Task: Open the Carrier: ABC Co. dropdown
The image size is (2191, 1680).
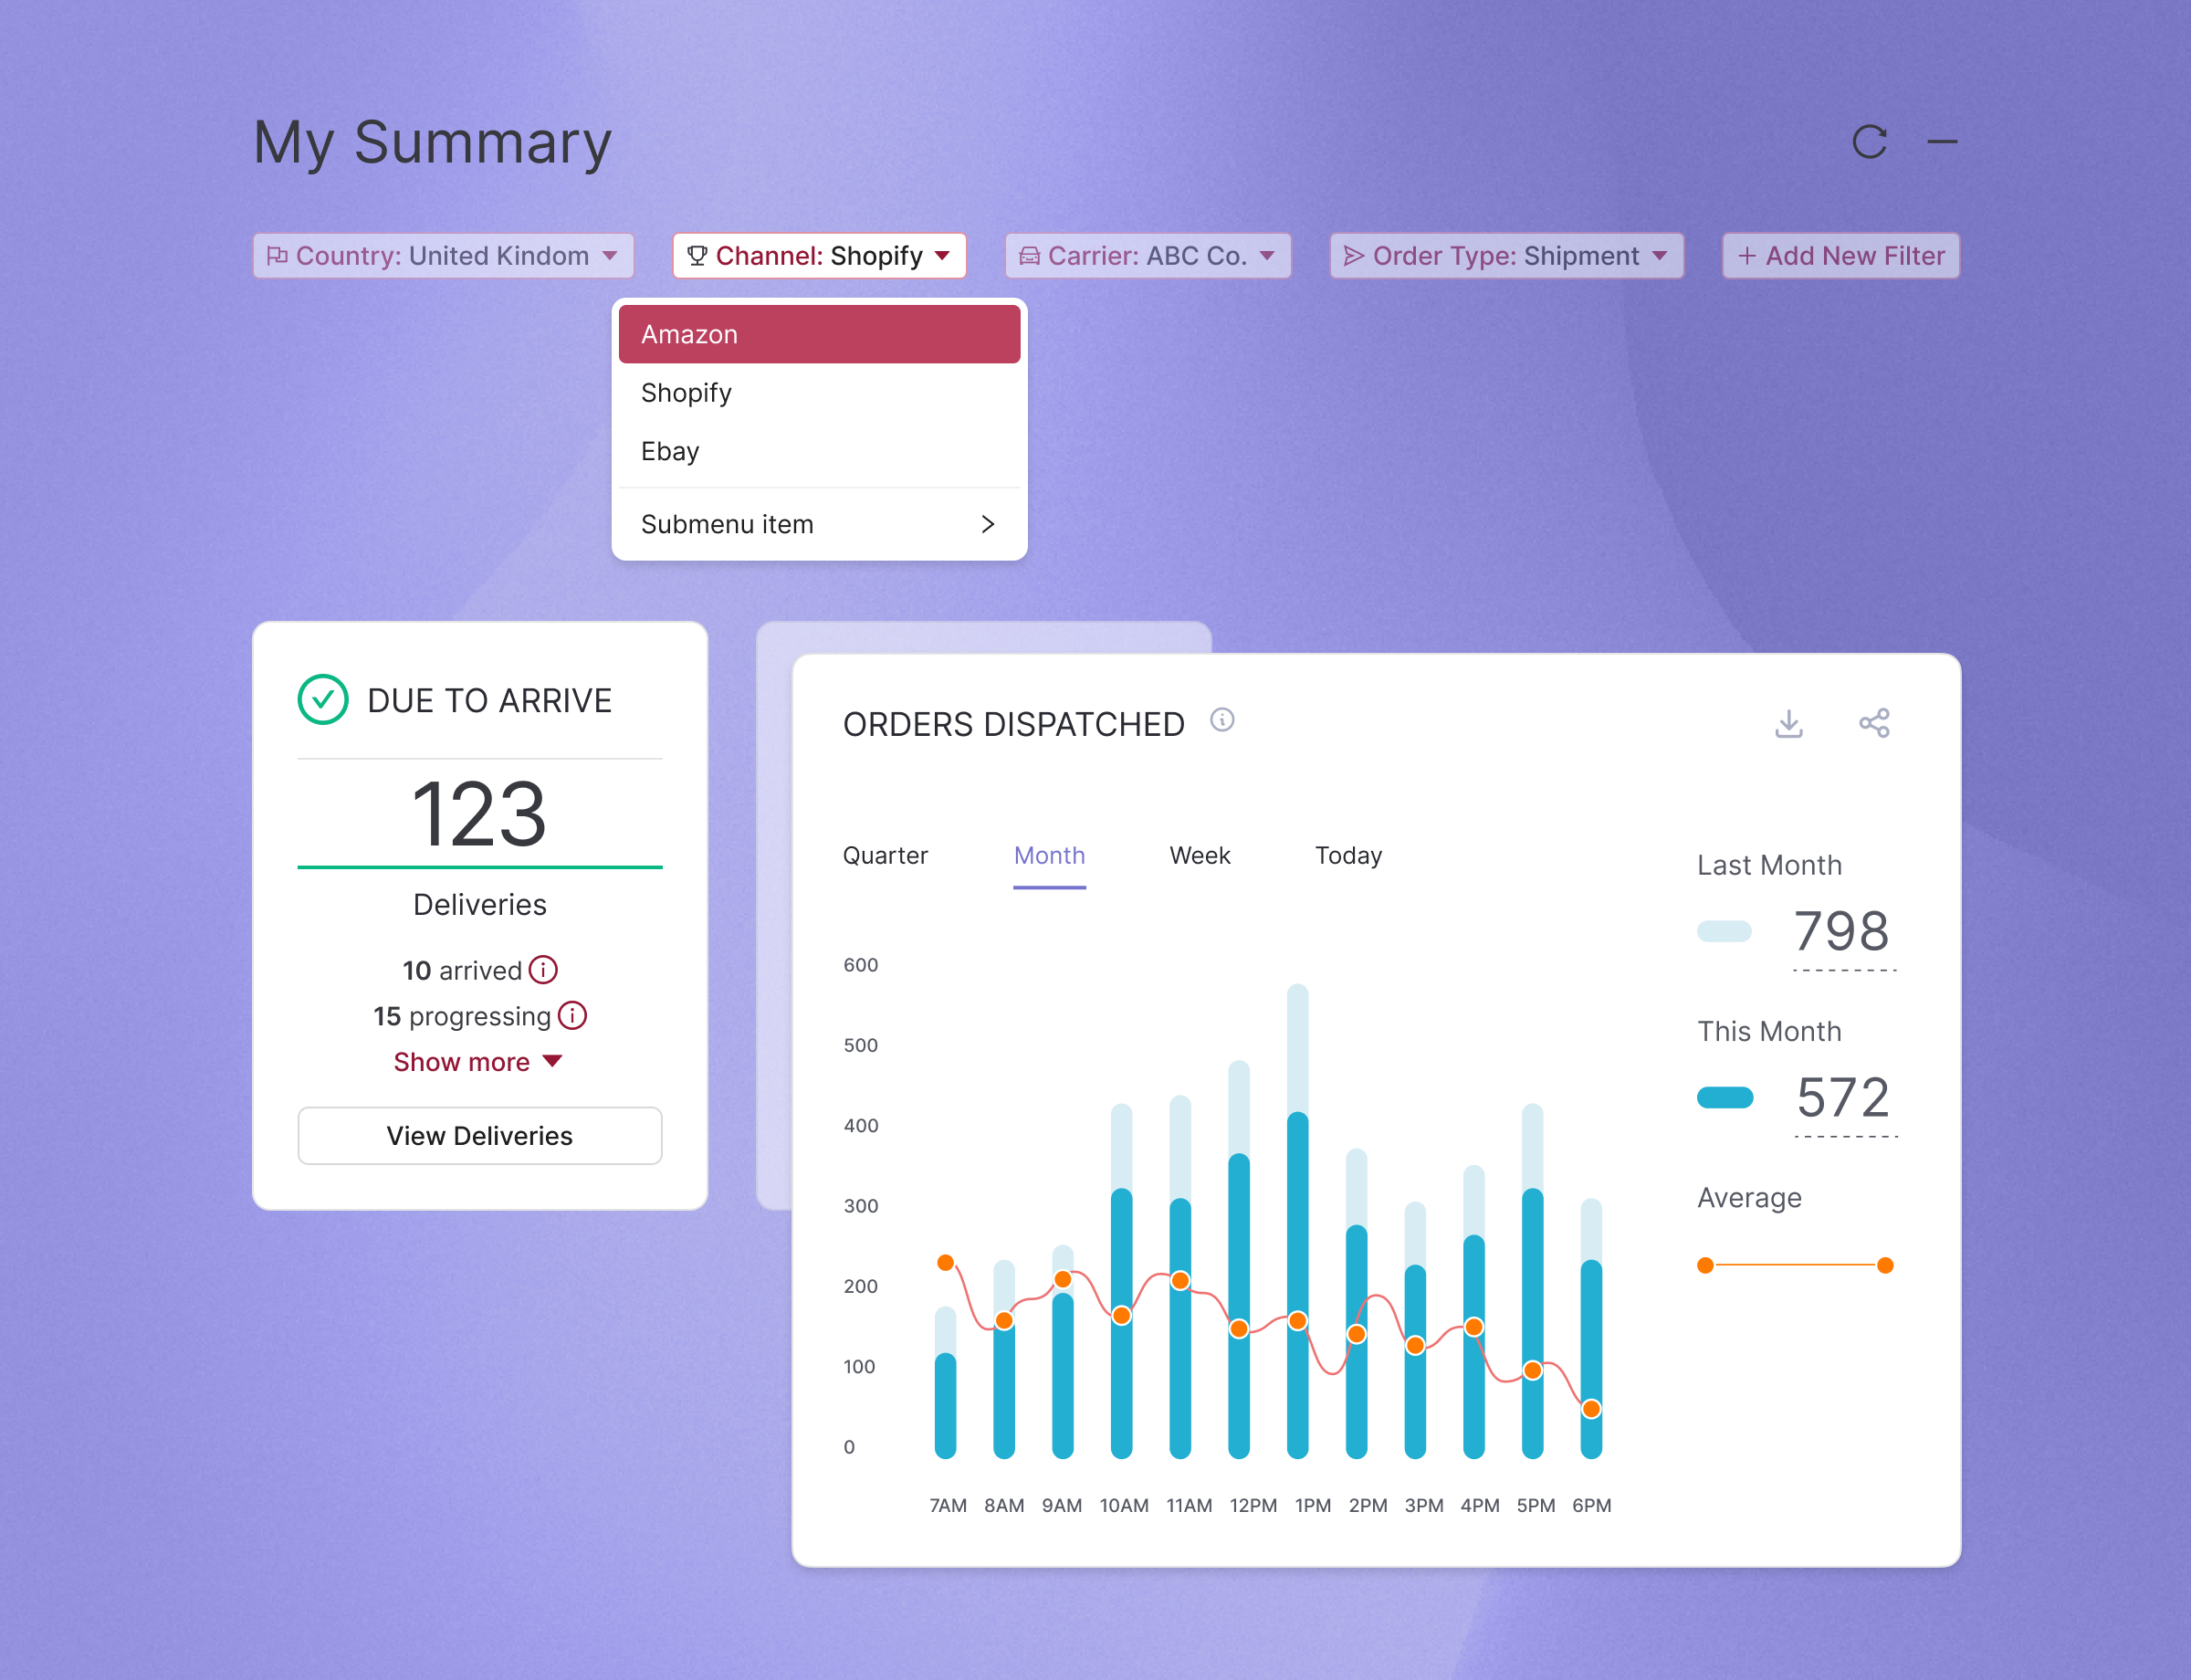Action: tap(1147, 256)
